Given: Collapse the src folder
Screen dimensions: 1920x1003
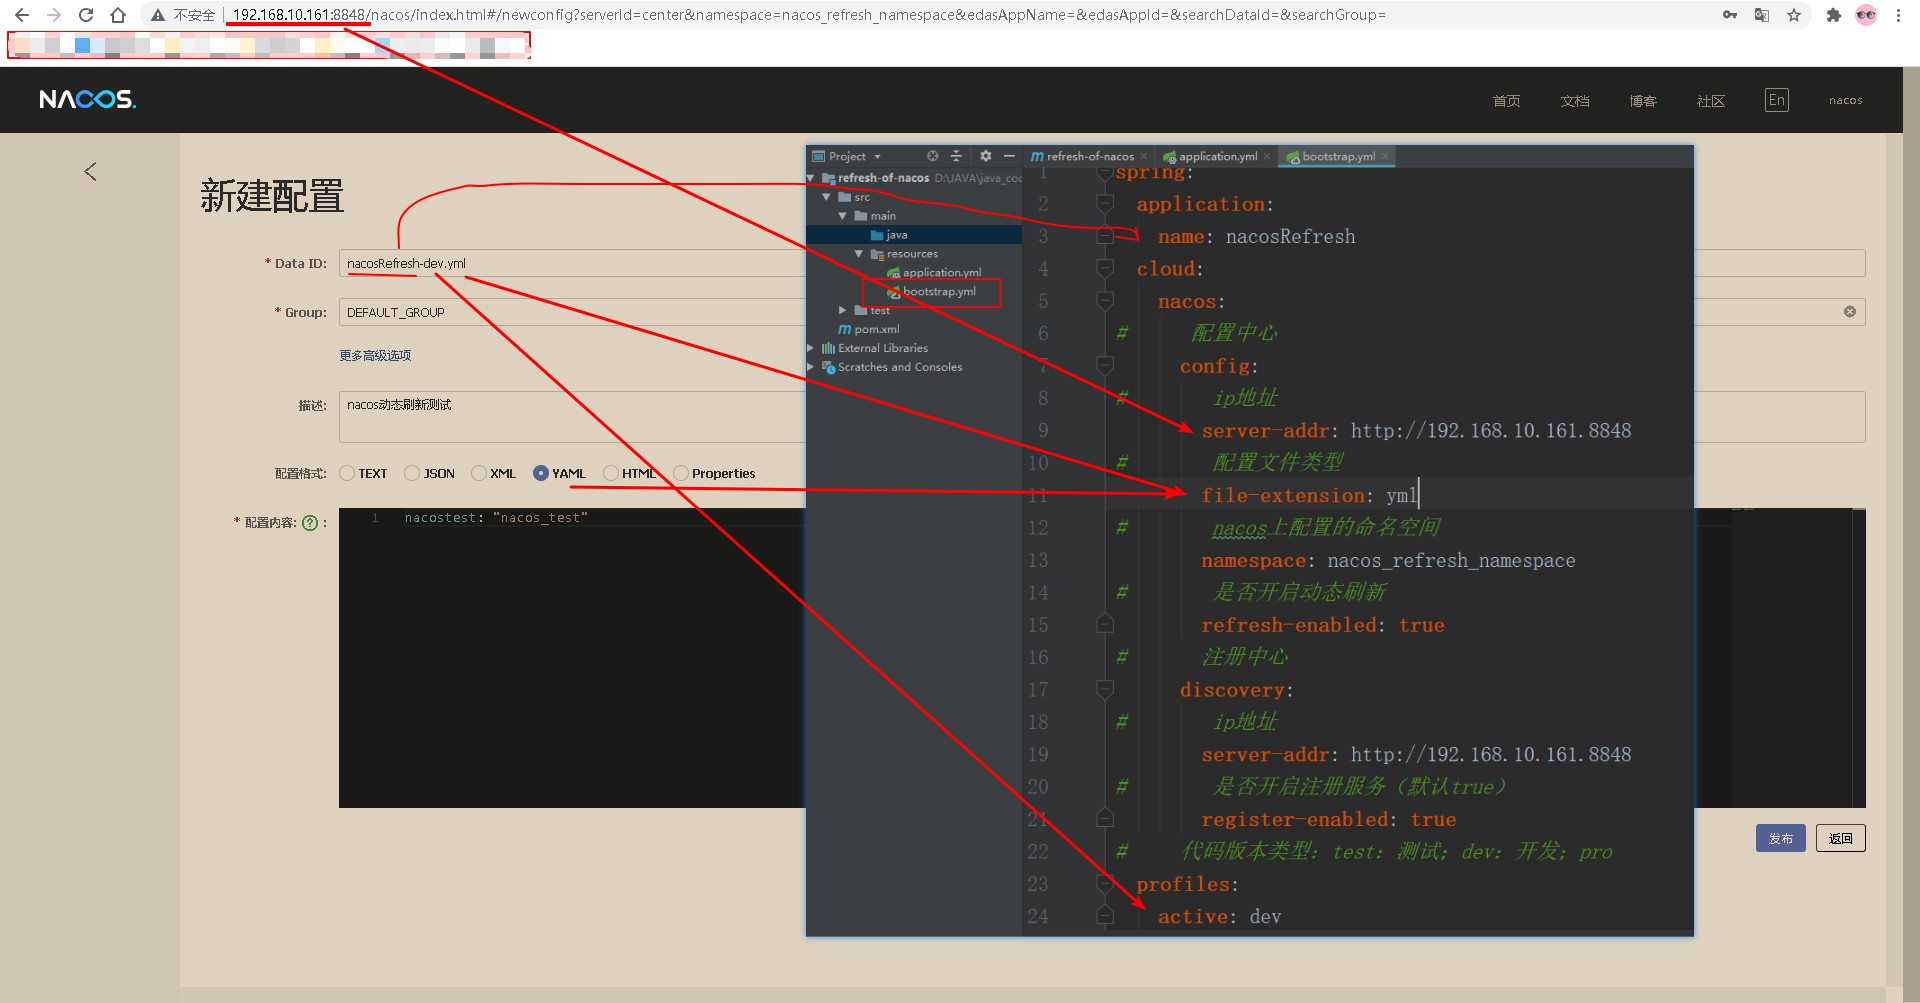Looking at the screenshot, I should point(827,197).
